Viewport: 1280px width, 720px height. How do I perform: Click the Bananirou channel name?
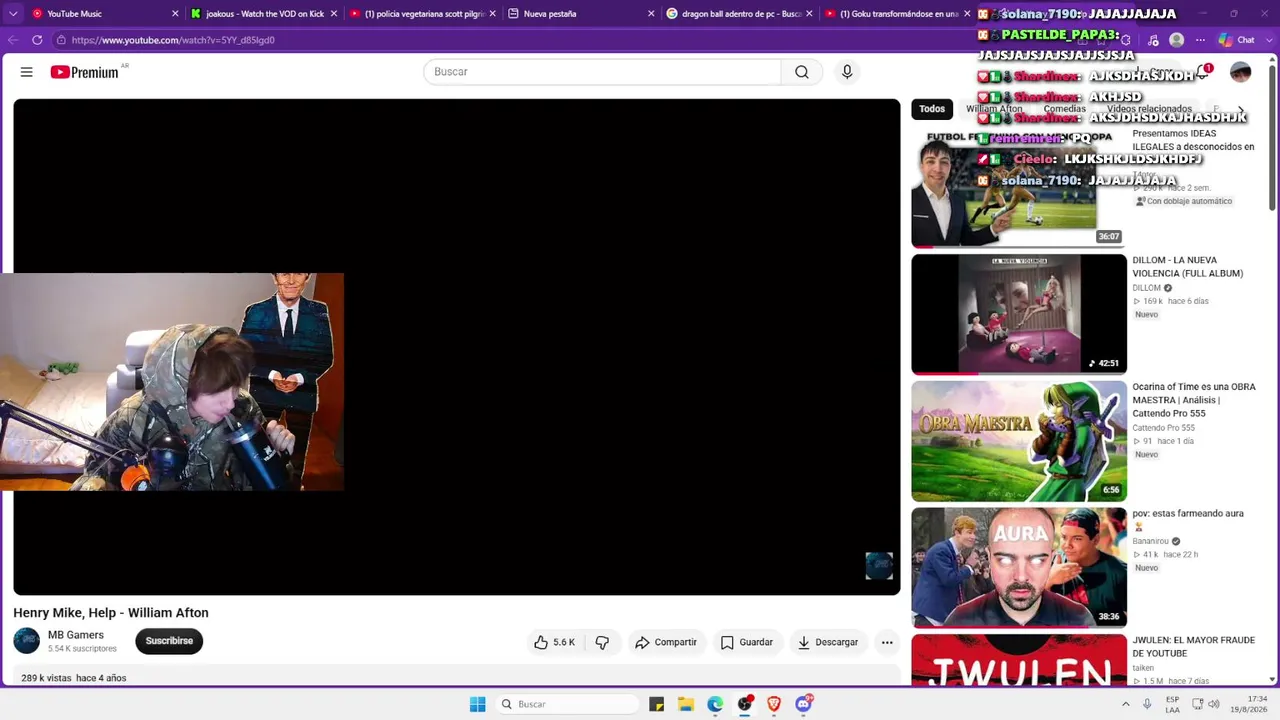[x=1150, y=541]
